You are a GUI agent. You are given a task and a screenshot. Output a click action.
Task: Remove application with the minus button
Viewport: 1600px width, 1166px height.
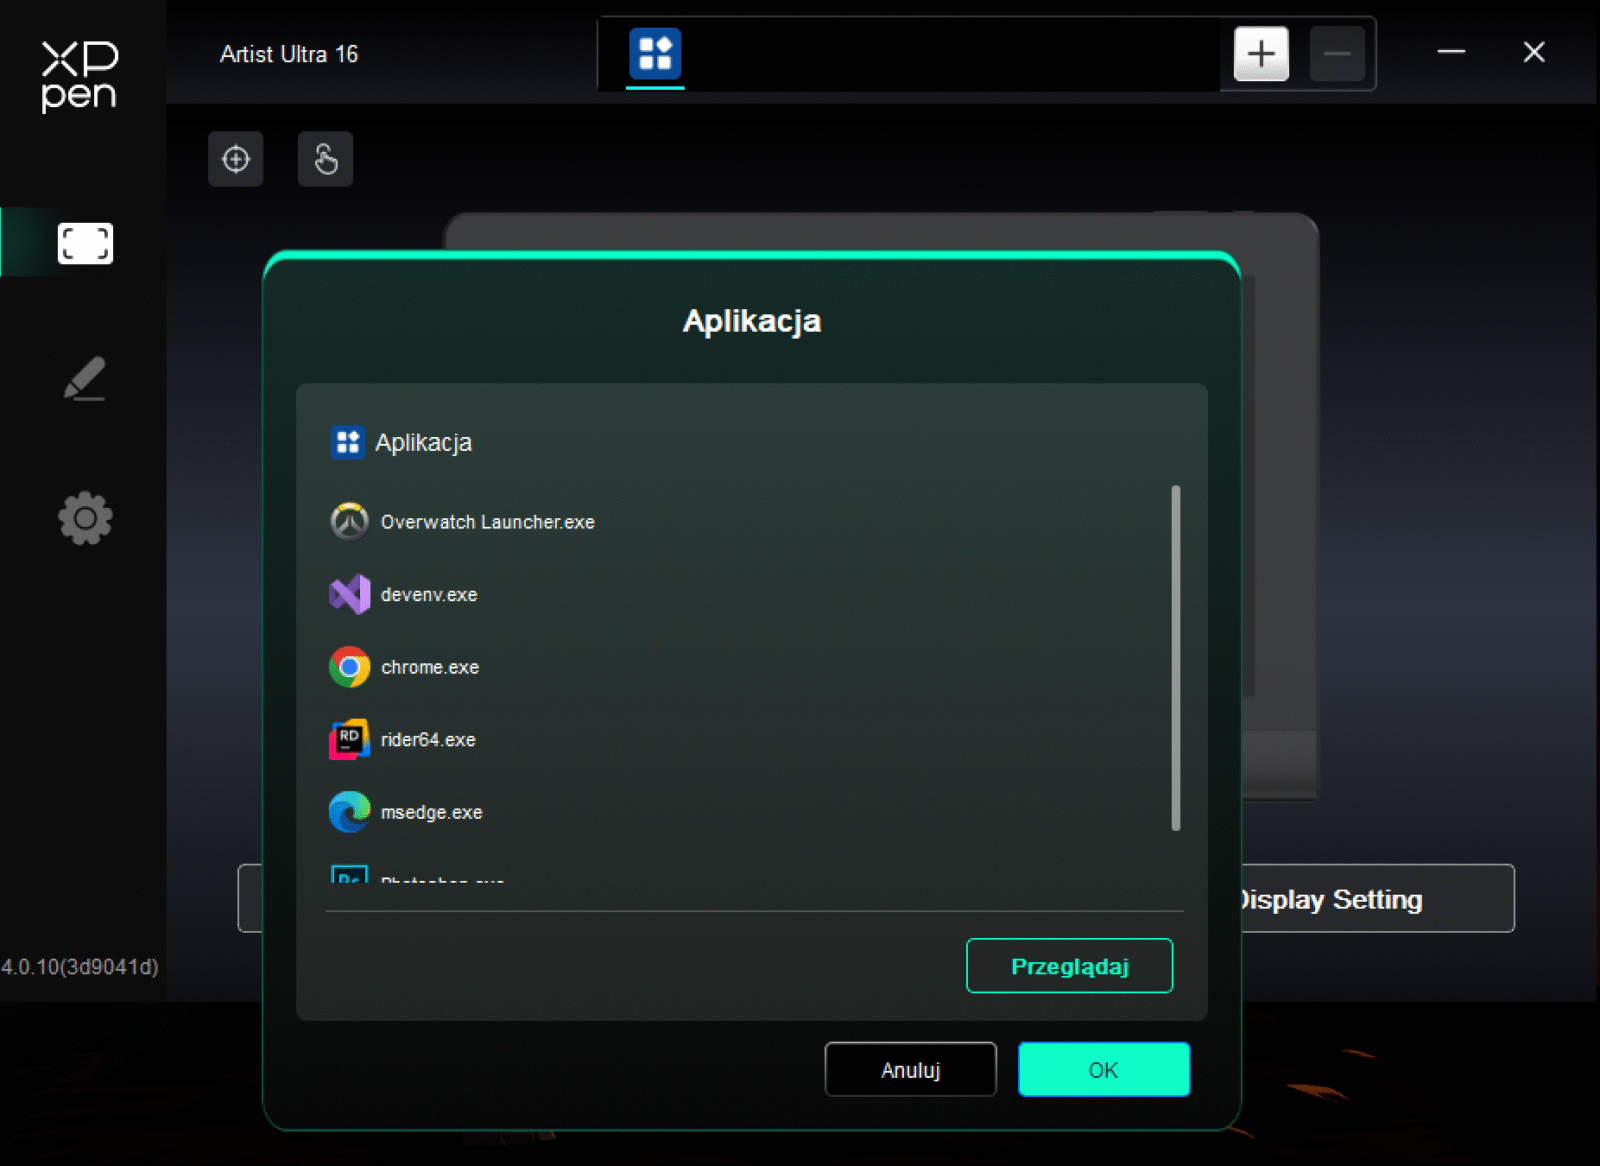click(1337, 54)
